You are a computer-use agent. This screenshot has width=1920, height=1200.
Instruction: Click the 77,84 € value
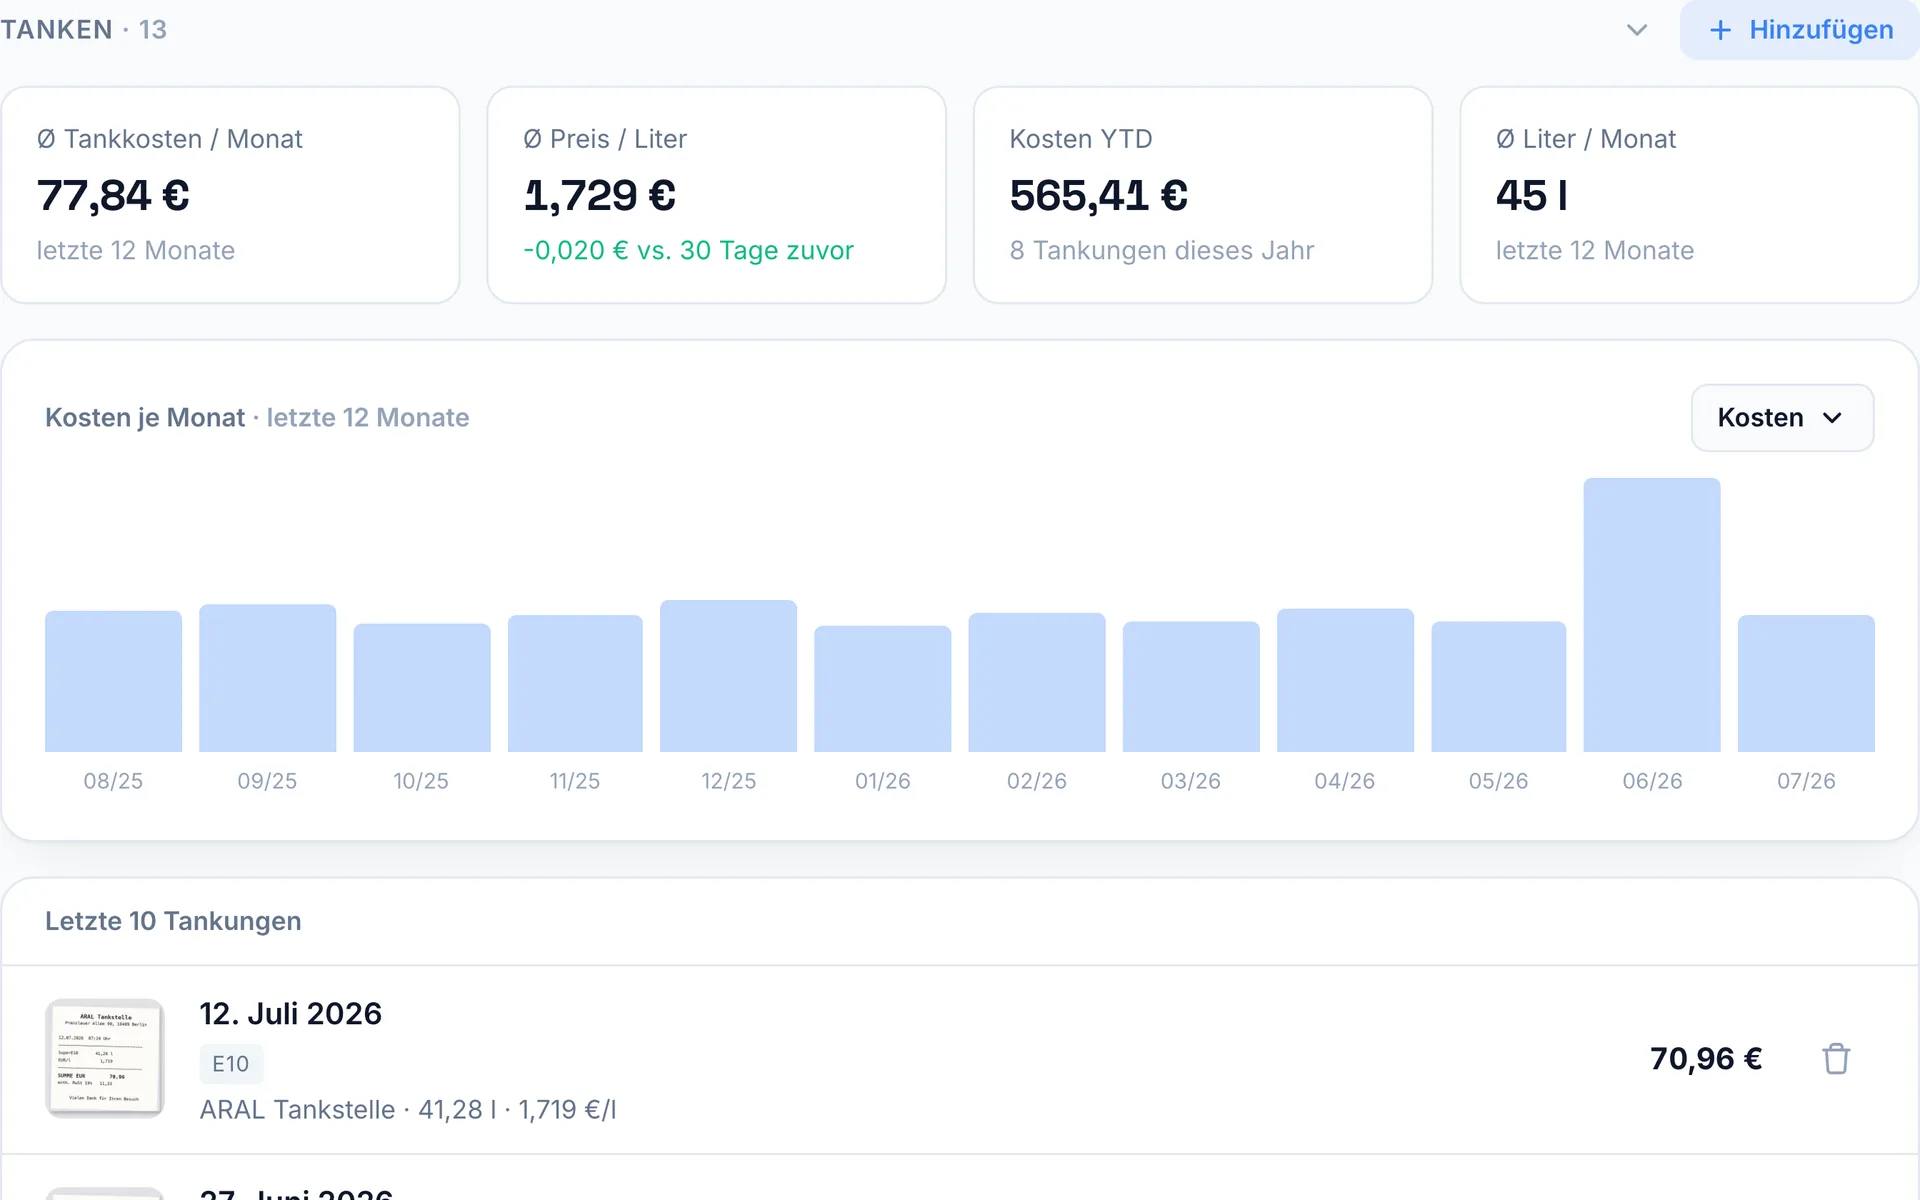click(113, 195)
